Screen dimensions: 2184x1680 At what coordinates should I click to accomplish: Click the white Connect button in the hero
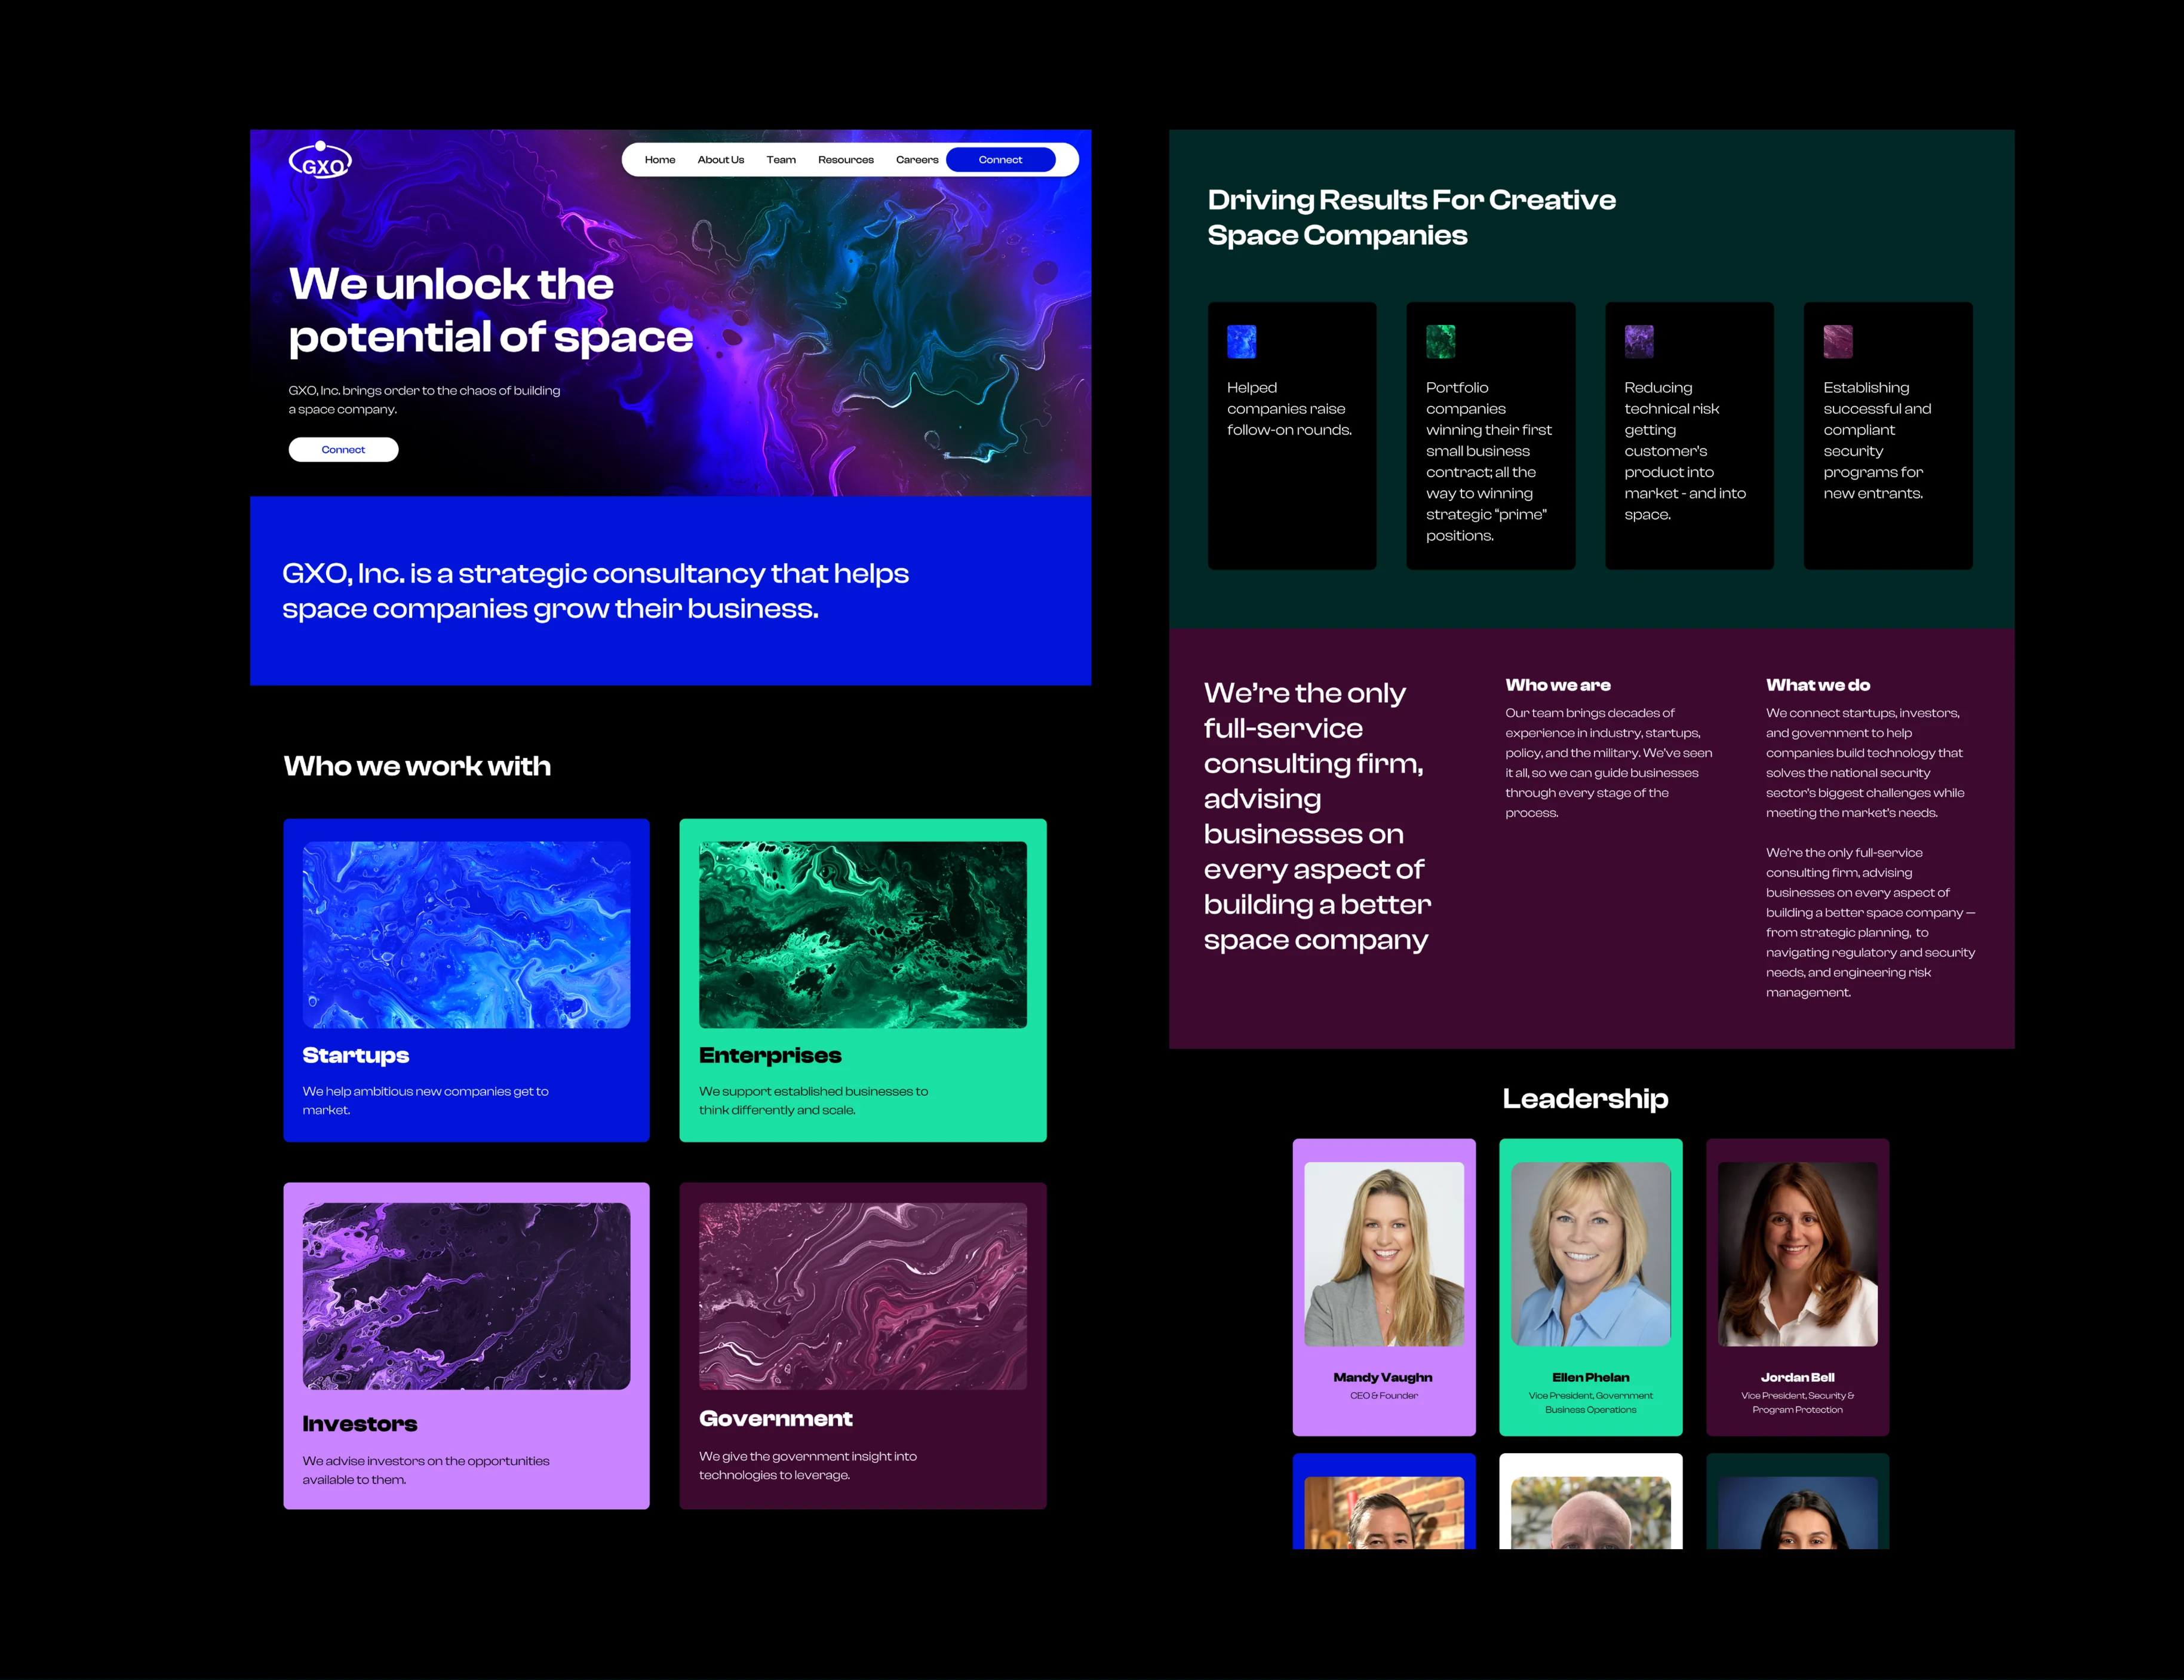point(343,450)
